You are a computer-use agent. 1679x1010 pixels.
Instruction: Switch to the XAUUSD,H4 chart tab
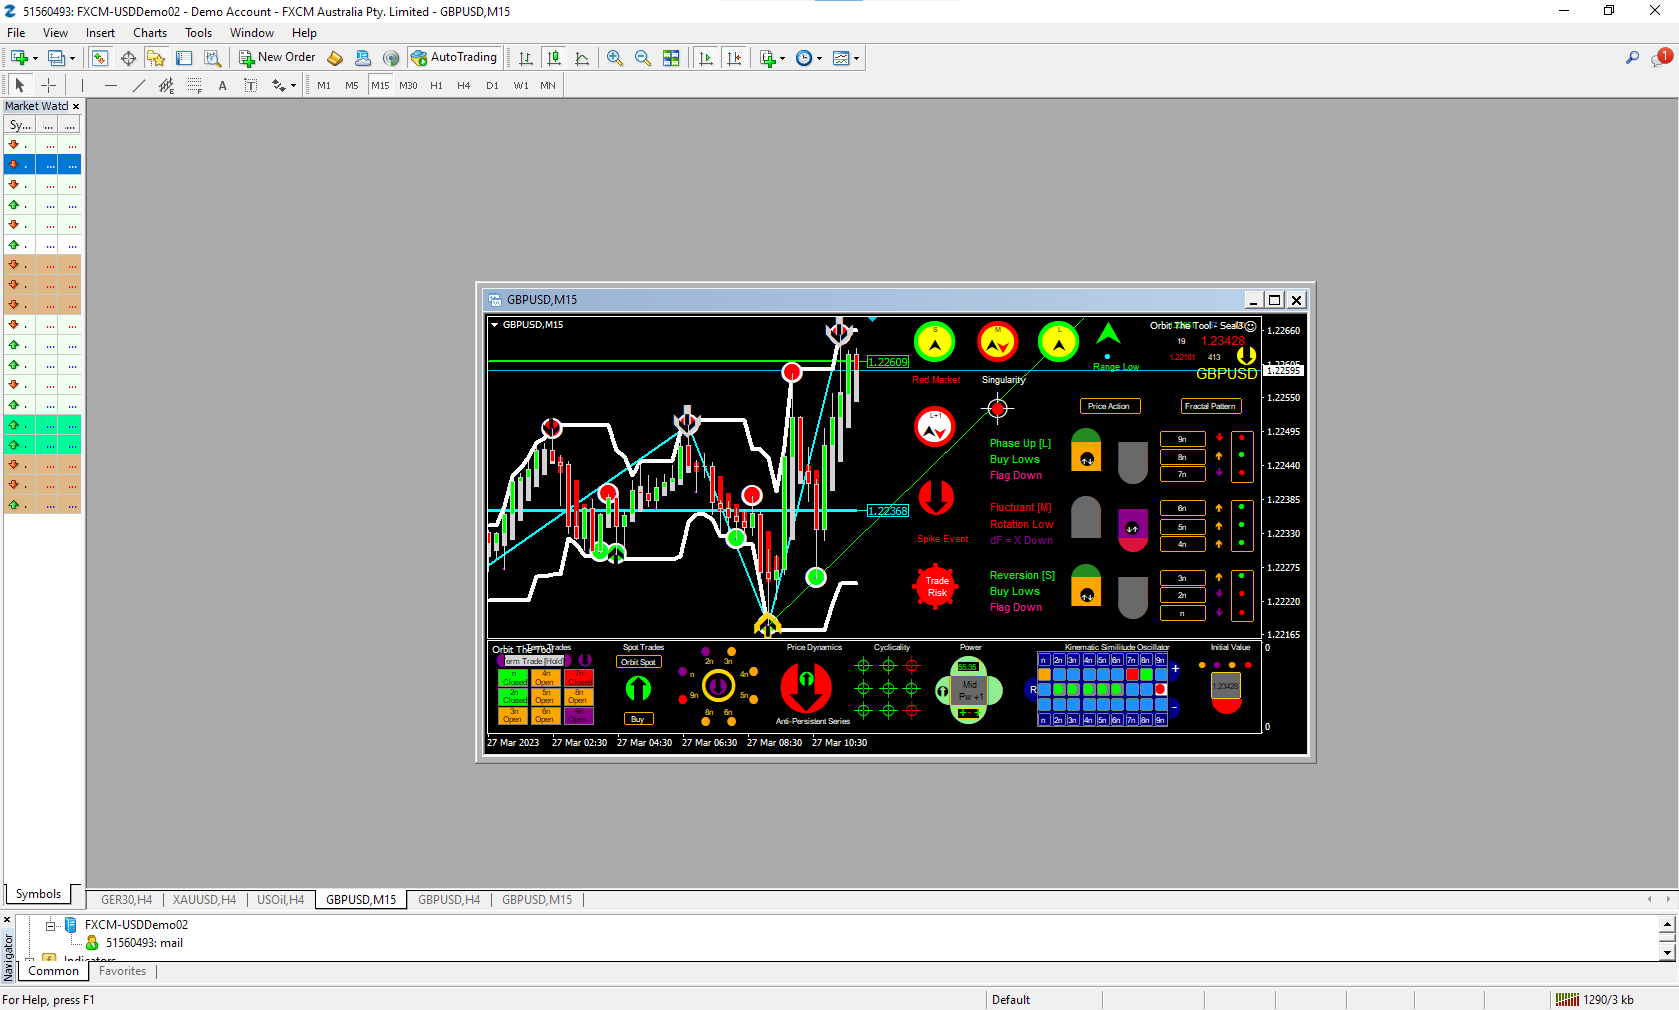point(204,900)
